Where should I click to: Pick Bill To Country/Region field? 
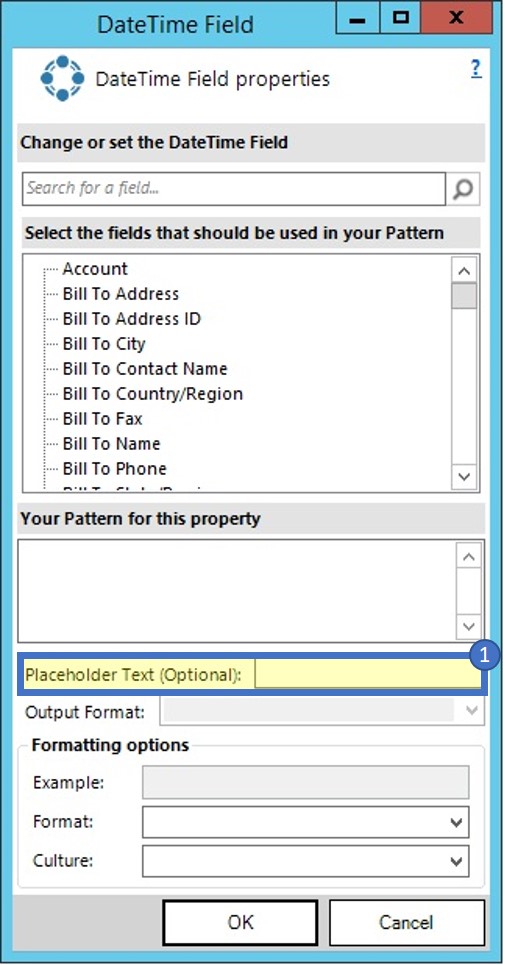click(x=153, y=394)
